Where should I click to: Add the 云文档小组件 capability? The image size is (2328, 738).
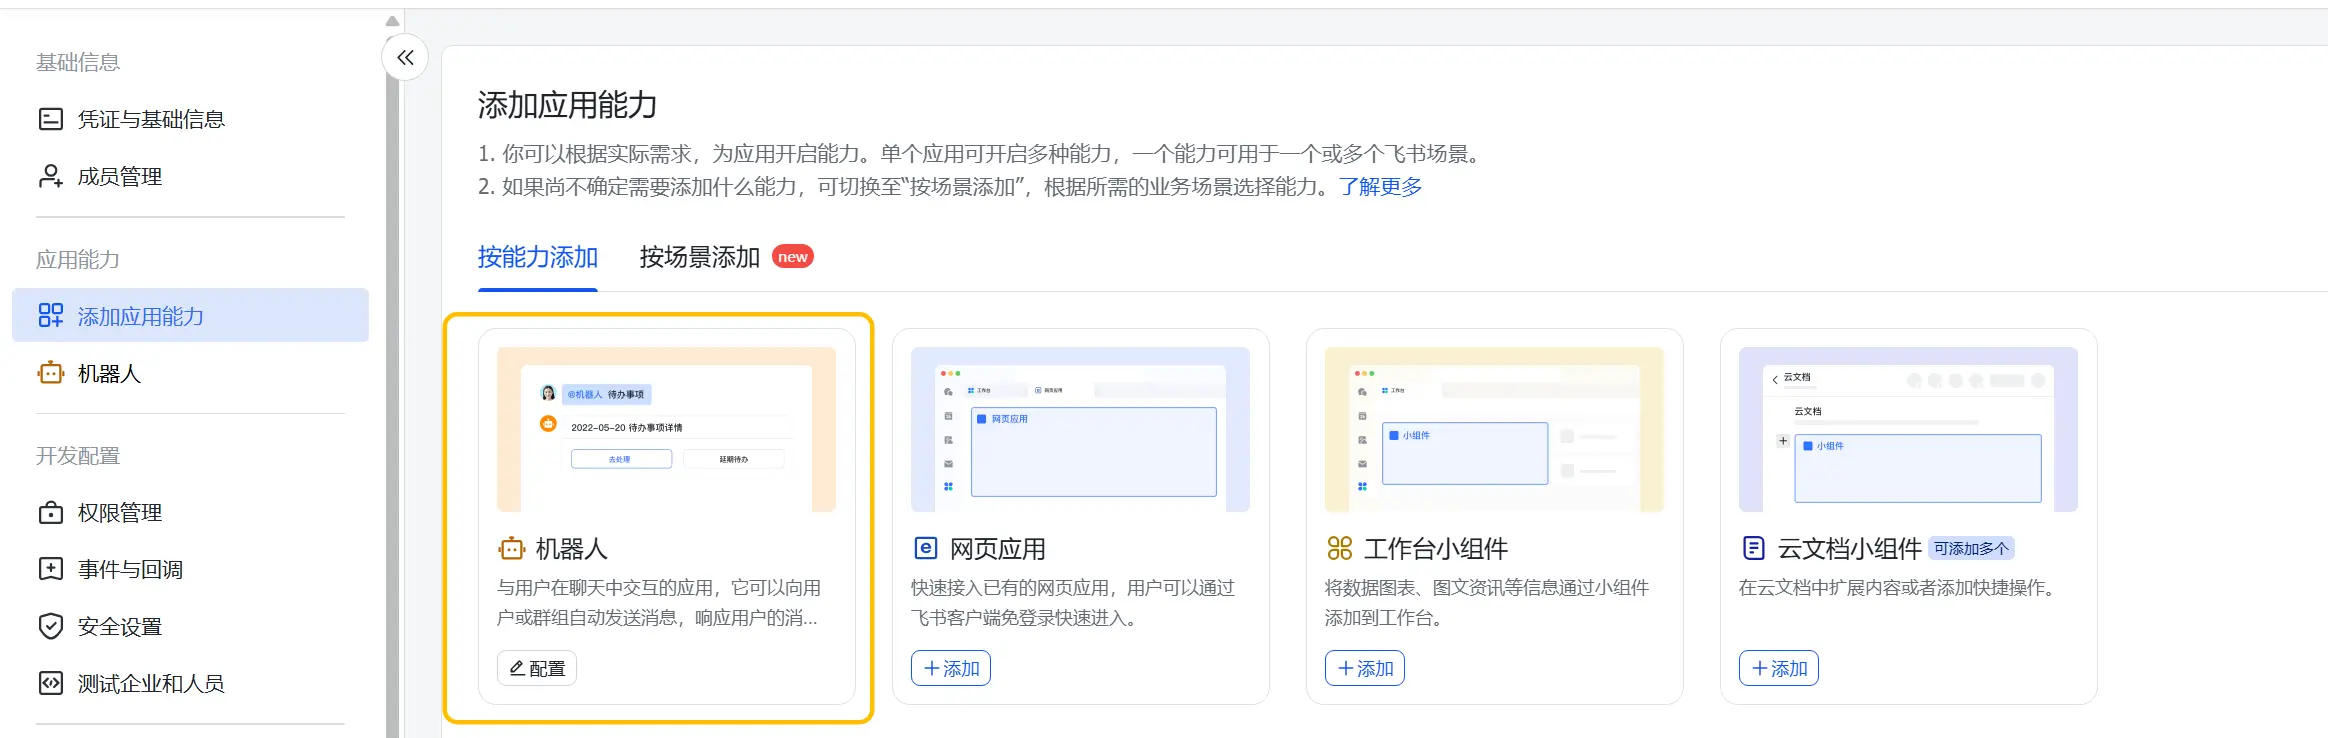[x=1779, y=668]
